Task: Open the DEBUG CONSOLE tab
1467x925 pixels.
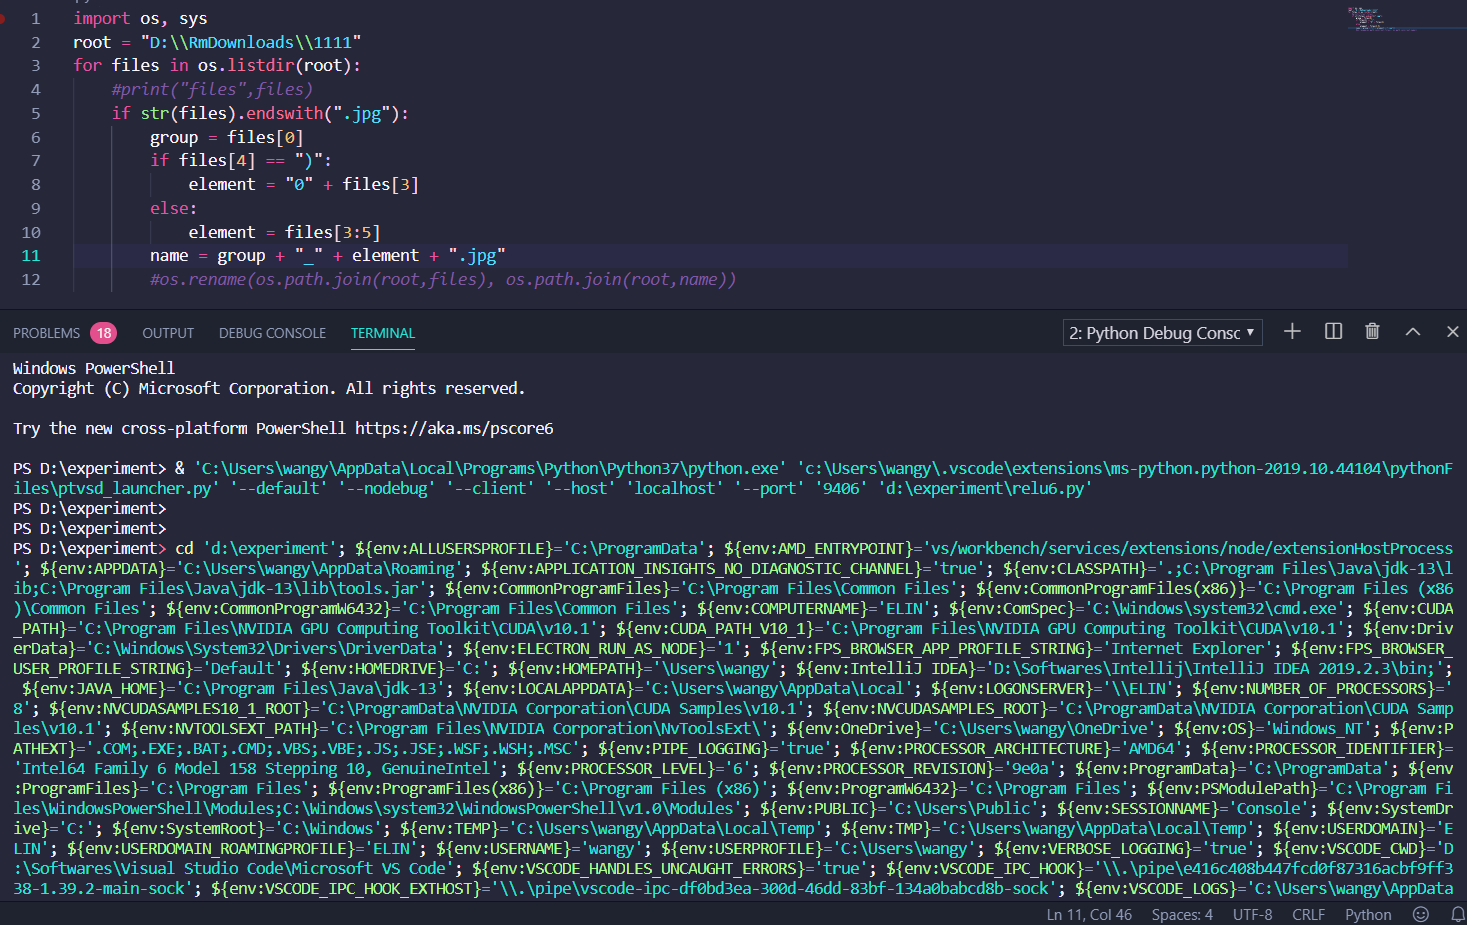Action: [271, 332]
